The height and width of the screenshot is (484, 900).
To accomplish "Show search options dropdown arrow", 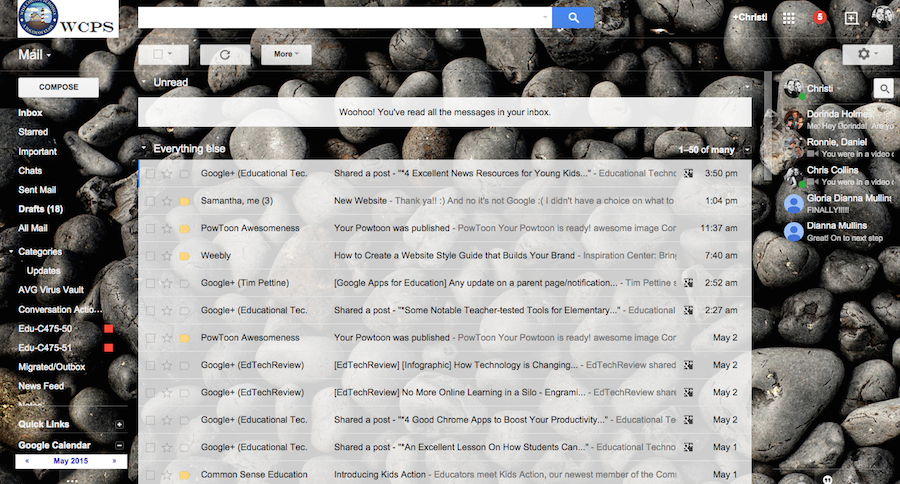I will [x=545, y=17].
